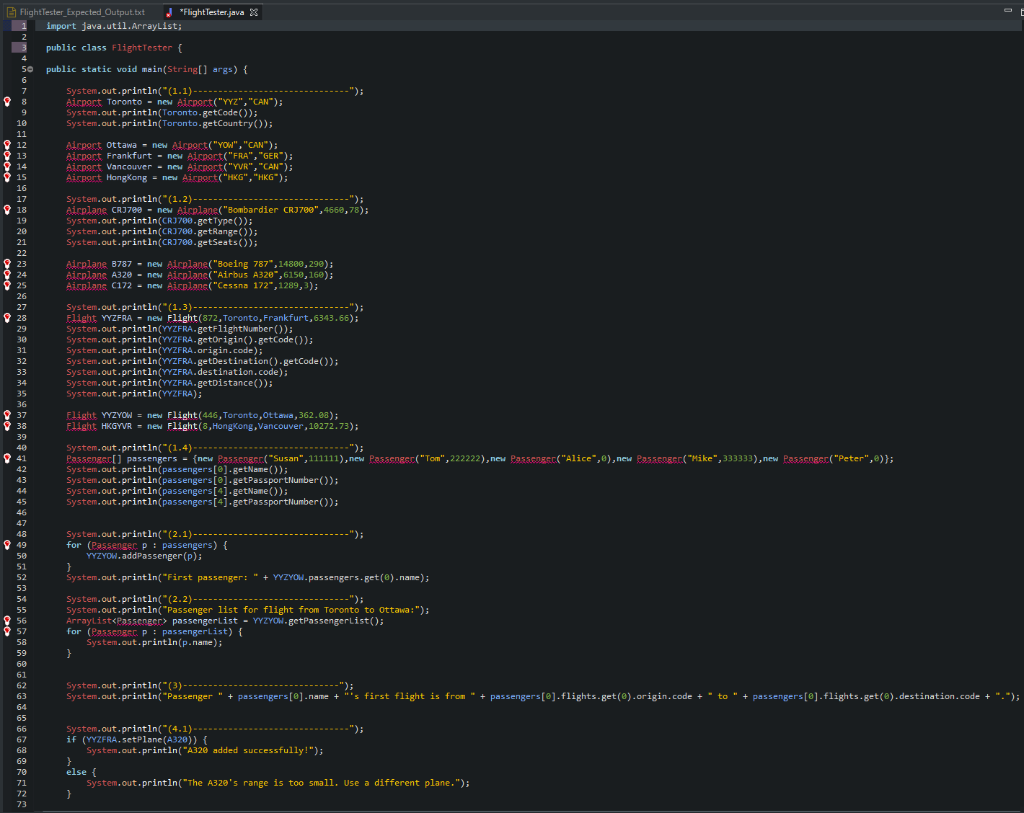
Task: Click the error marker beside Airplane CRJ700 declaration
Action: click(x=7, y=209)
